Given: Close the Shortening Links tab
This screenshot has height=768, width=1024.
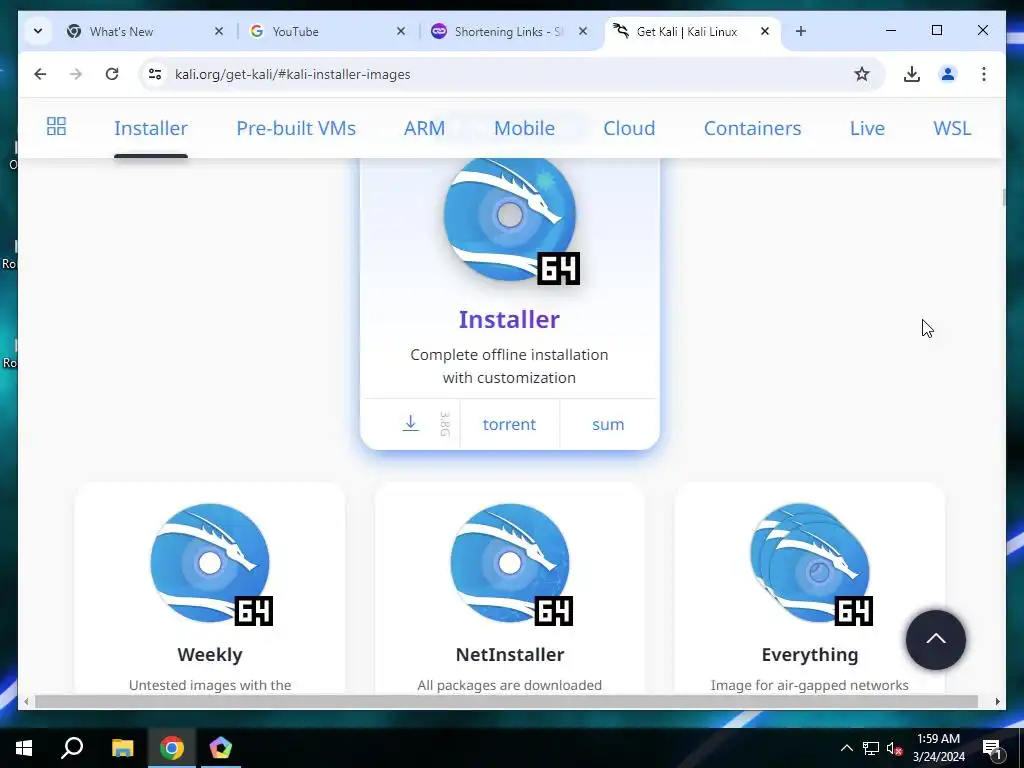Looking at the screenshot, I should tap(583, 31).
